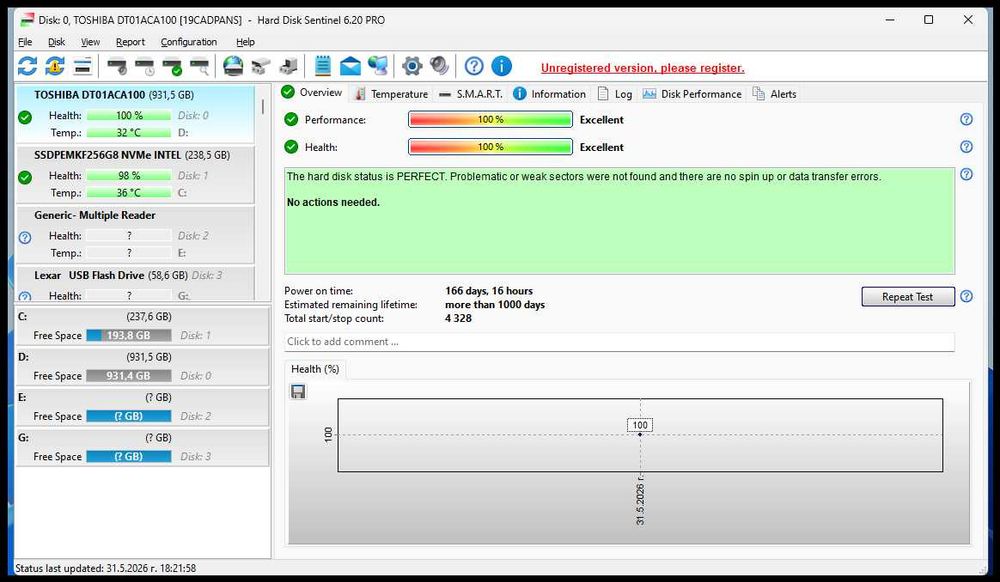1000x582 pixels.
Task: Click the SSDPEMKF256G8 Health 98 % value
Action: coord(128,175)
